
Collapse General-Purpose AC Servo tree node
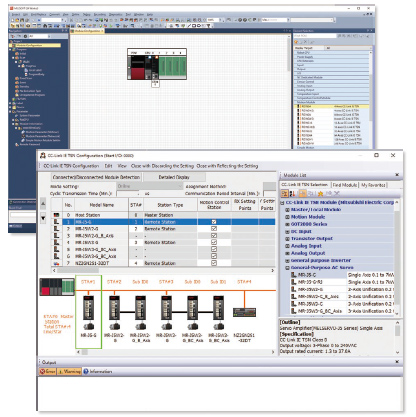pyautogui.click(x=287, y=268)
